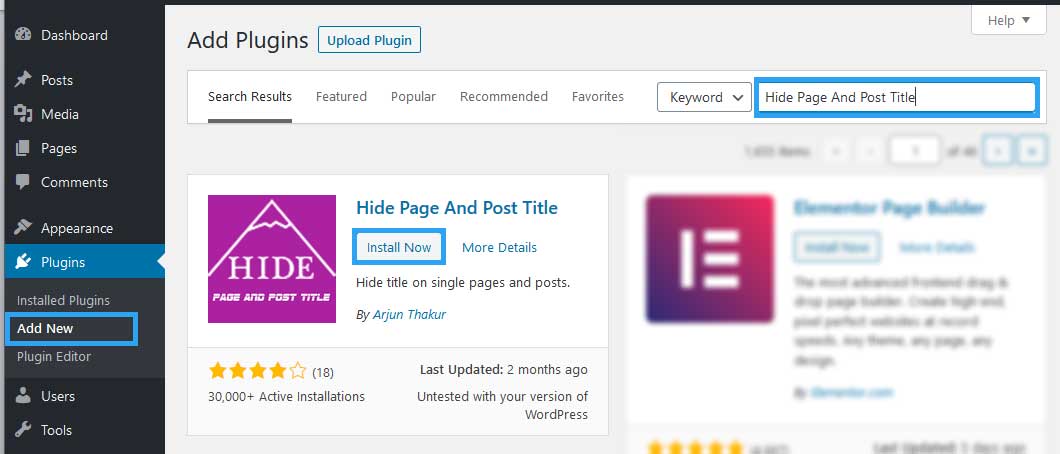Click Elementor Page Builder title
Viewport: 1060px width, 454px height.
(x=889, y=207)
